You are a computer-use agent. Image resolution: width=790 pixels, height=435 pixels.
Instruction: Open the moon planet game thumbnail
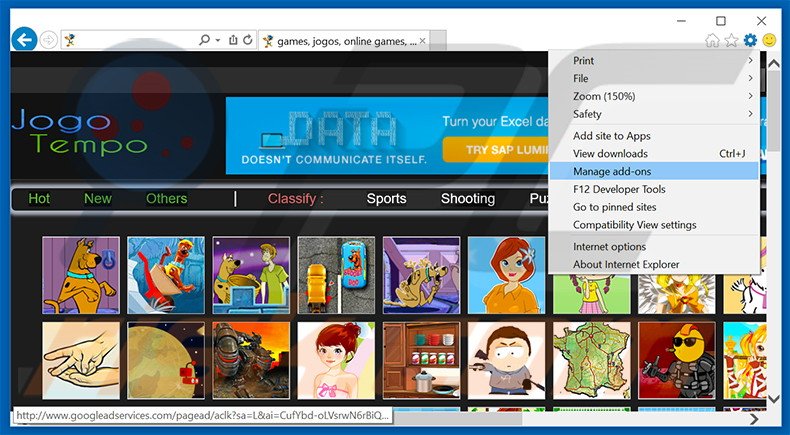[x=166, y=360]
